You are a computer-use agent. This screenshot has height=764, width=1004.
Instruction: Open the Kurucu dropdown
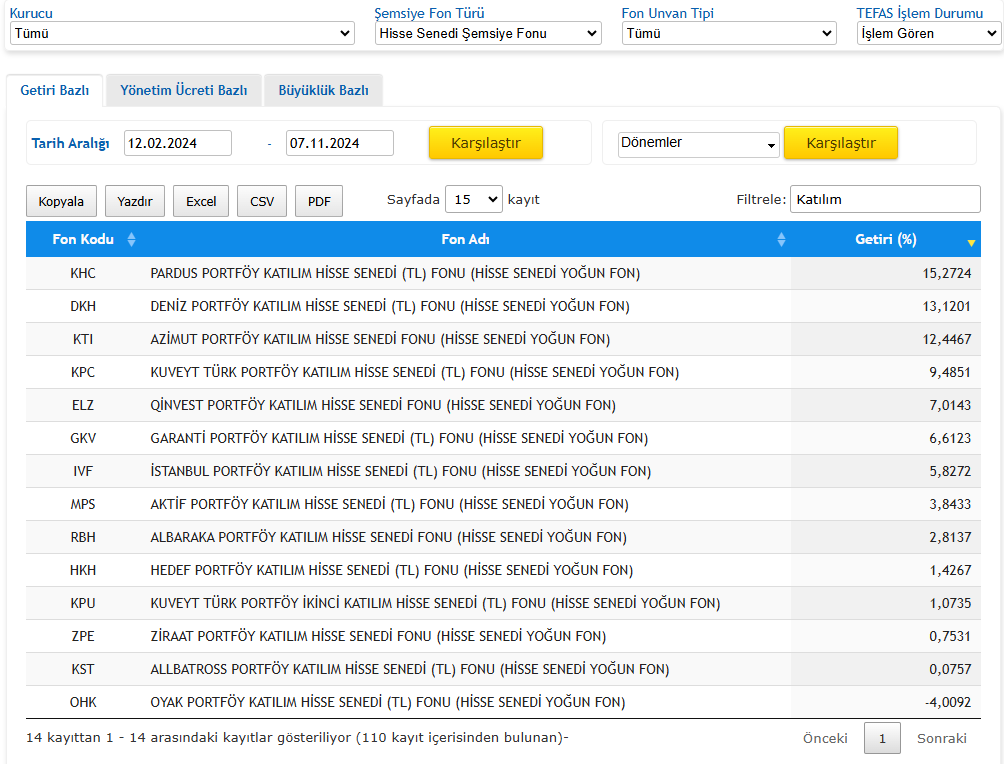(x=182, y=33)
